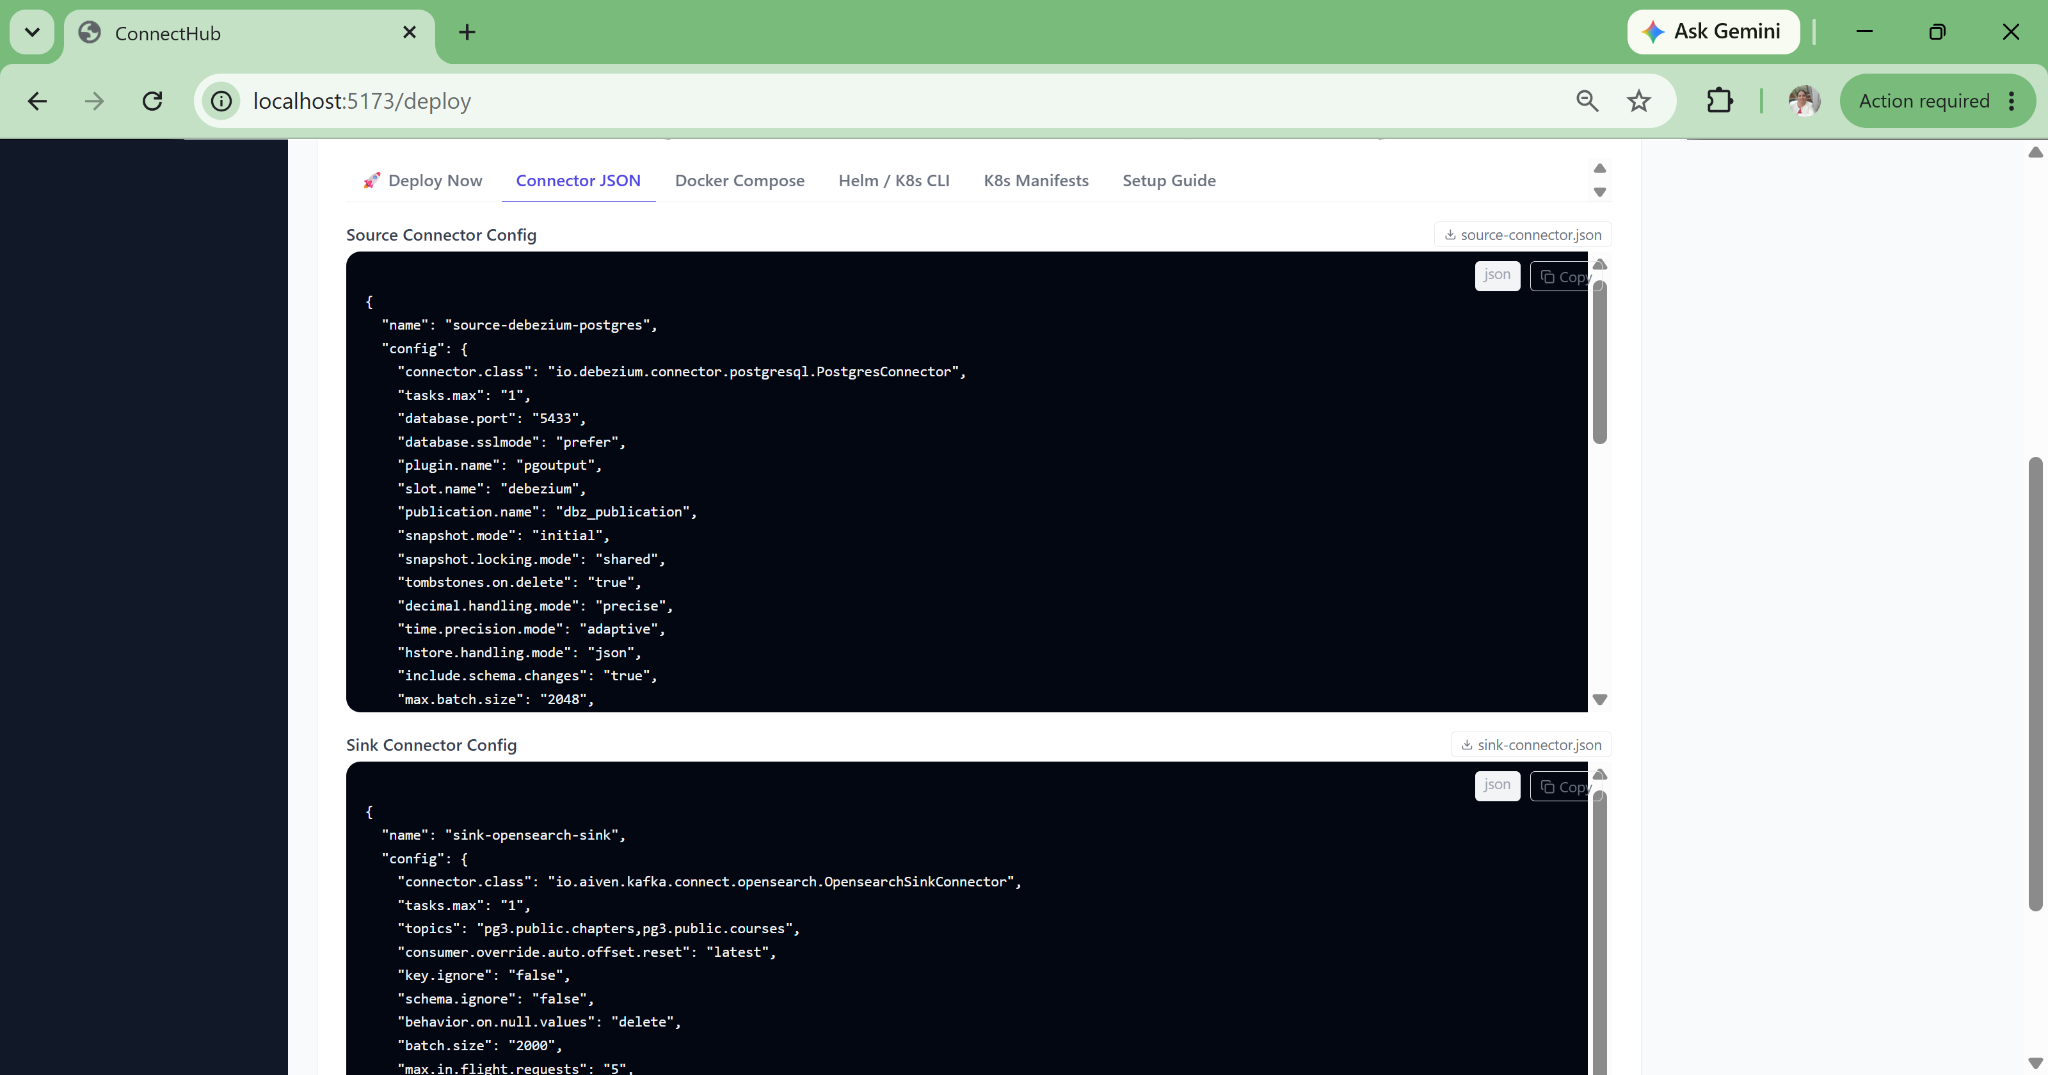Click the source config scrollbar down arrow

click(1600, 700)
